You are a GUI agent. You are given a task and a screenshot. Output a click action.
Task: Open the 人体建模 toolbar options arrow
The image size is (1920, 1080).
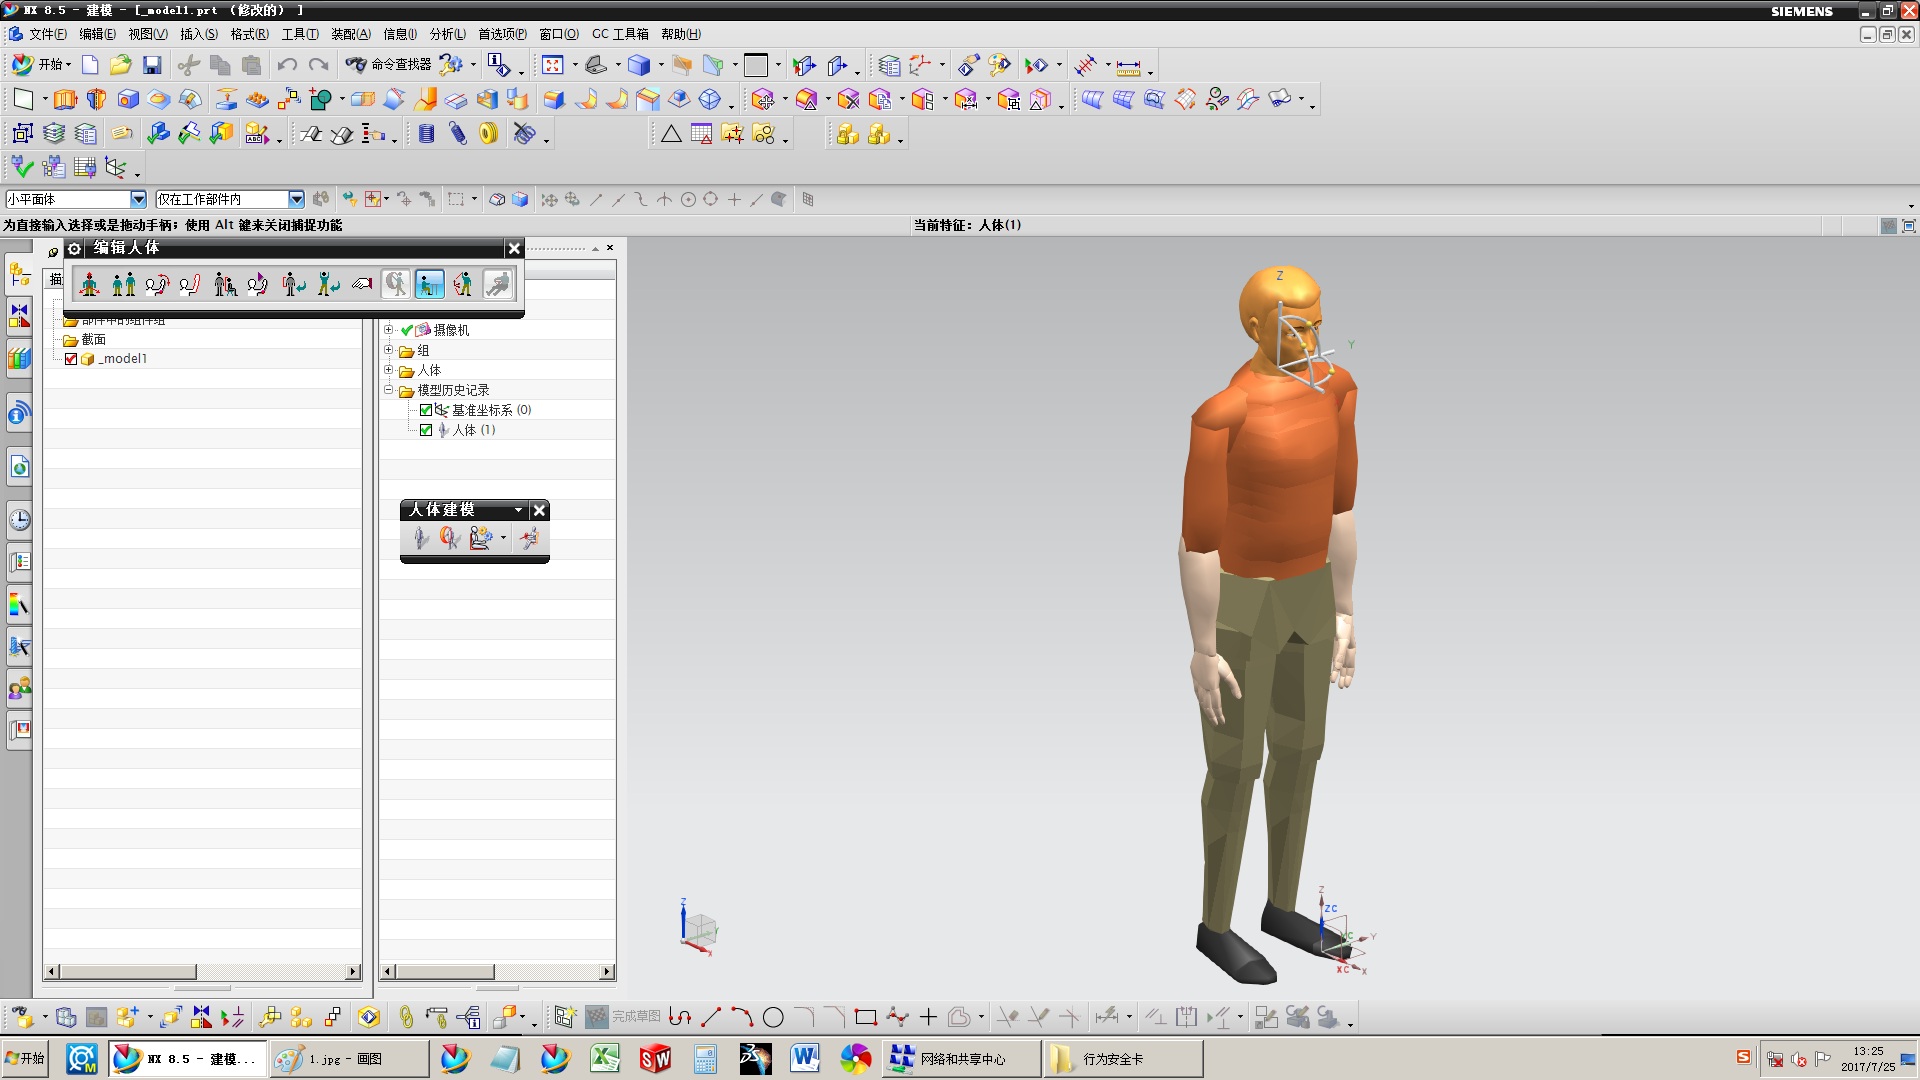coord(518,510)
